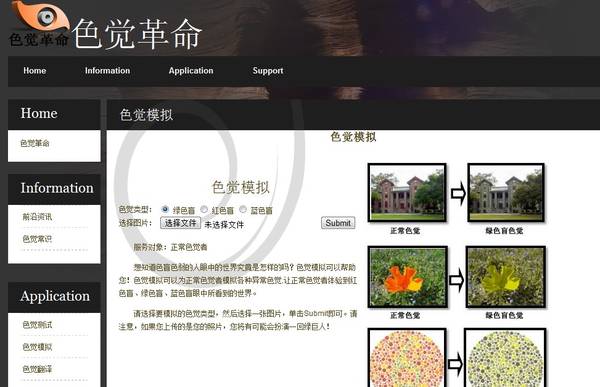Open the Support navigation menu item

268,71
